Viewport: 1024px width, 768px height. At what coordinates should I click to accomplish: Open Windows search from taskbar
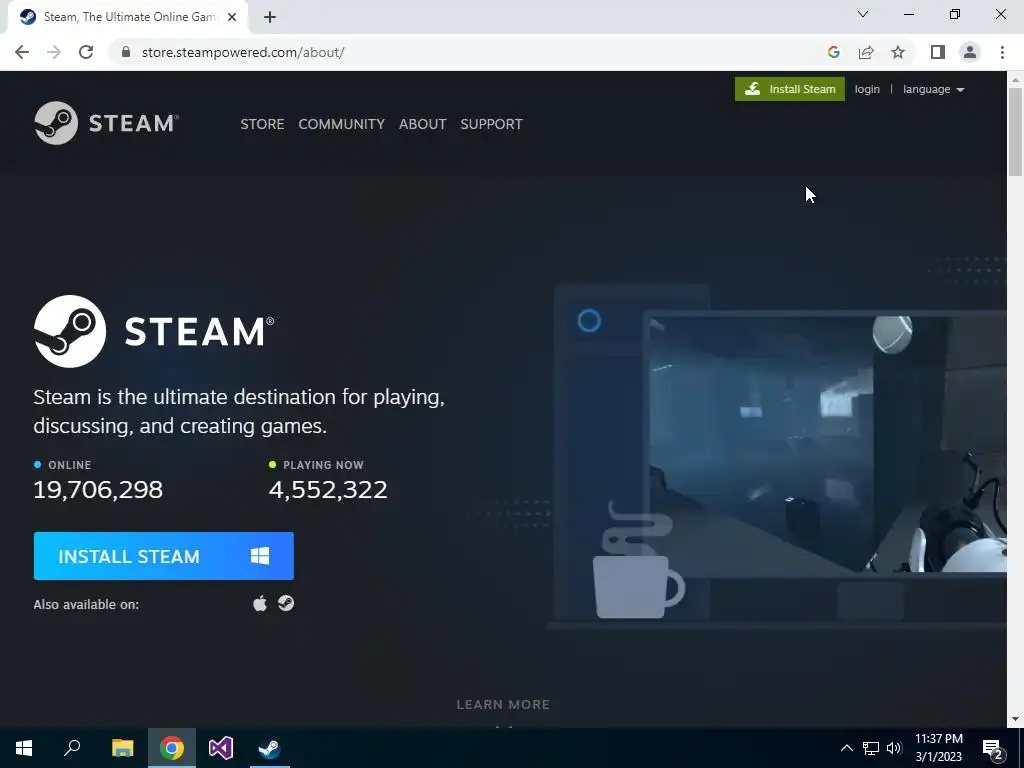click(x=72, y=748)
